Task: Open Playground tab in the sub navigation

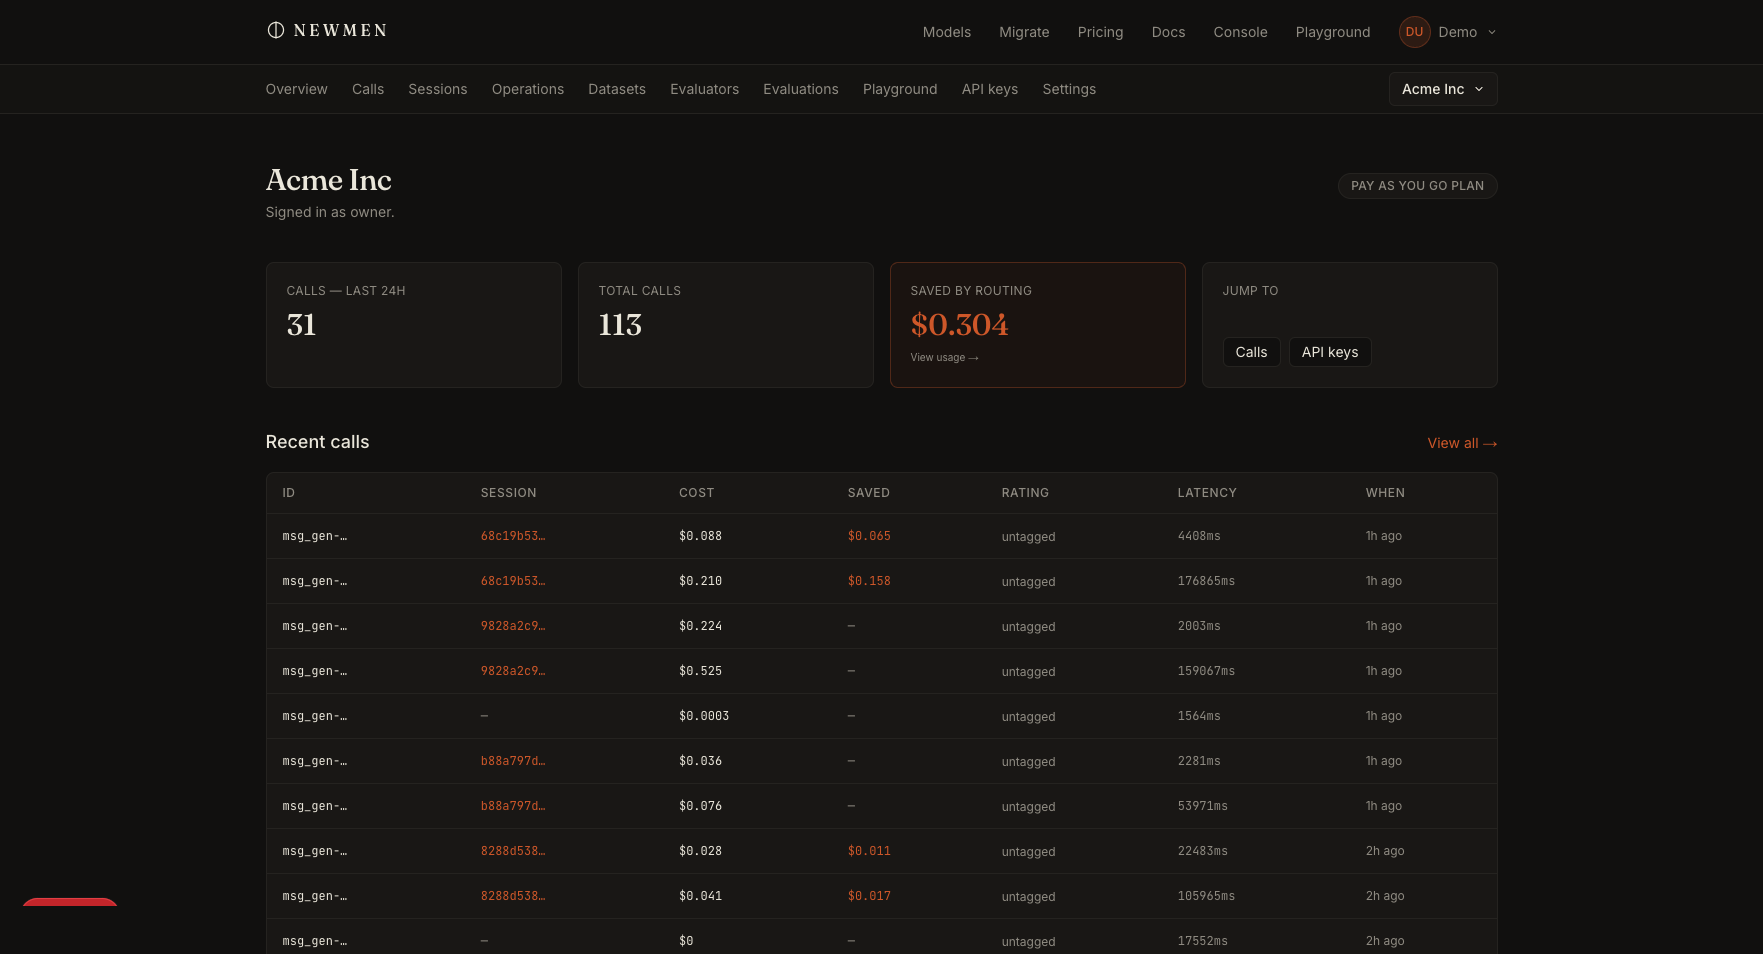Action: [900, 89]
